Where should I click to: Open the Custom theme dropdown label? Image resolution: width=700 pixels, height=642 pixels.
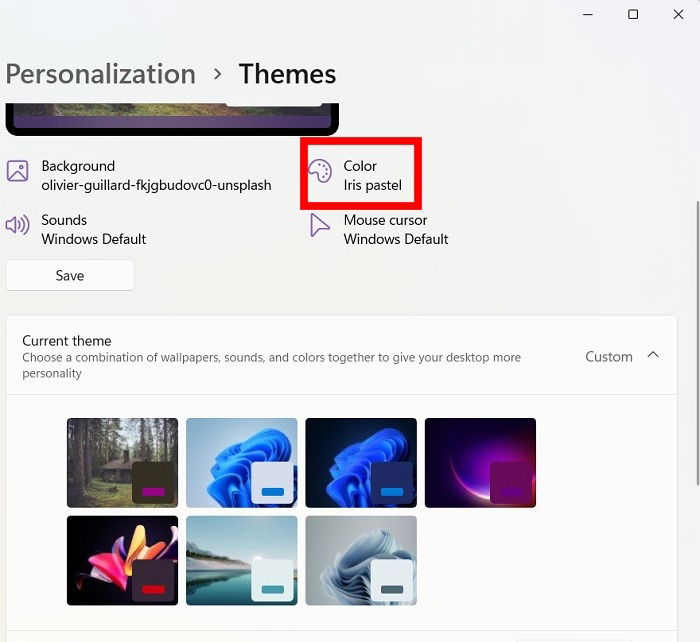(x=608, y=357)
